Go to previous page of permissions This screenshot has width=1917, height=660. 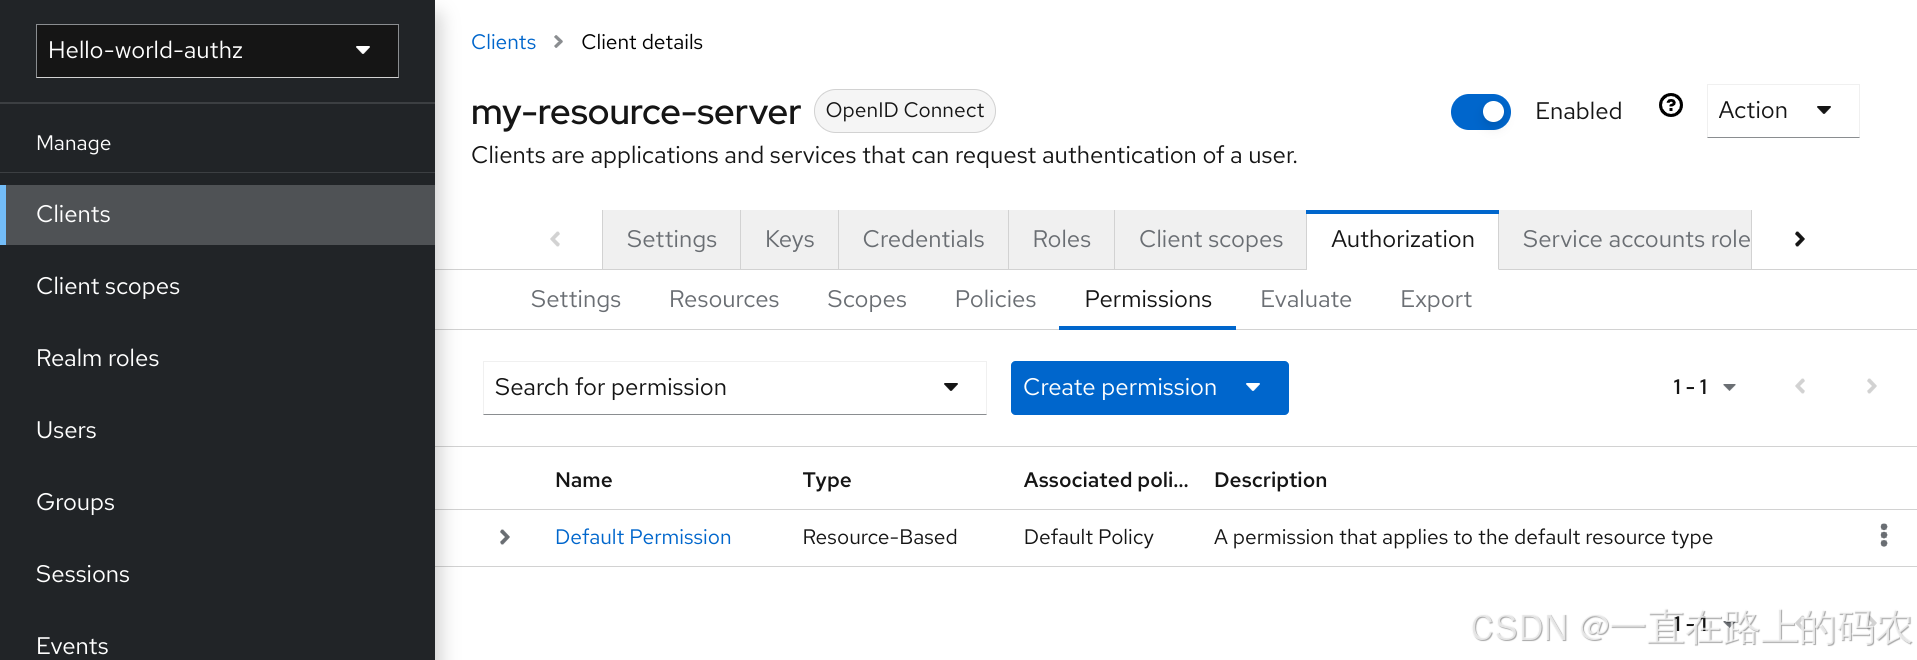tap(1800, 387)
